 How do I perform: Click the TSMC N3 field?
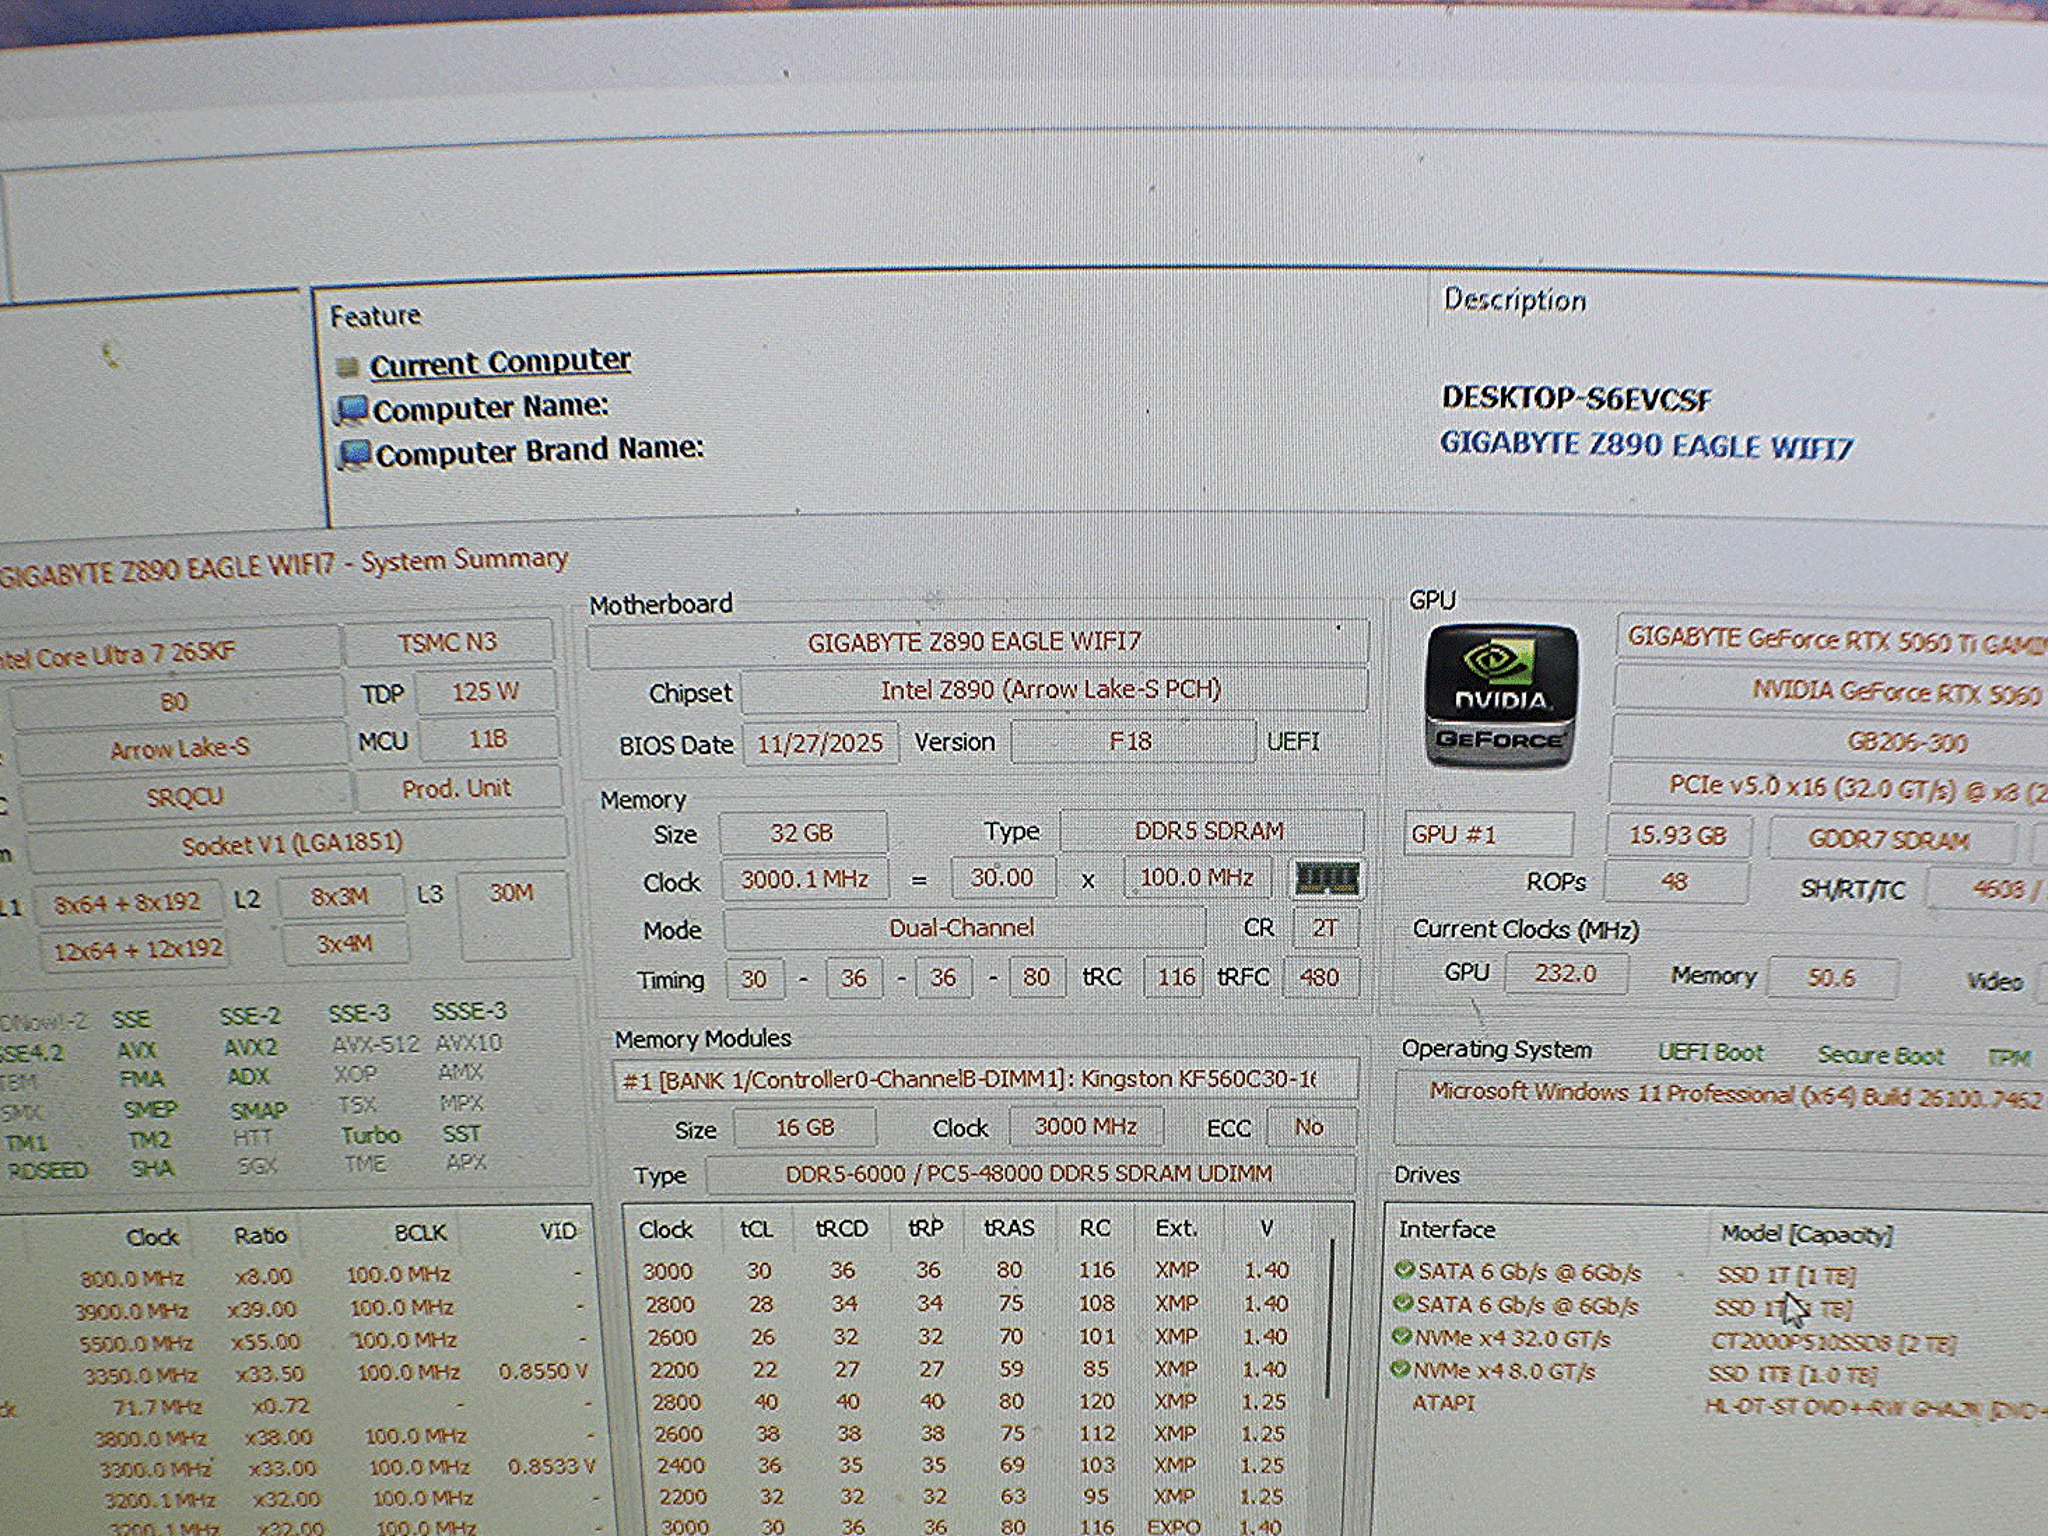coord(448,642)
